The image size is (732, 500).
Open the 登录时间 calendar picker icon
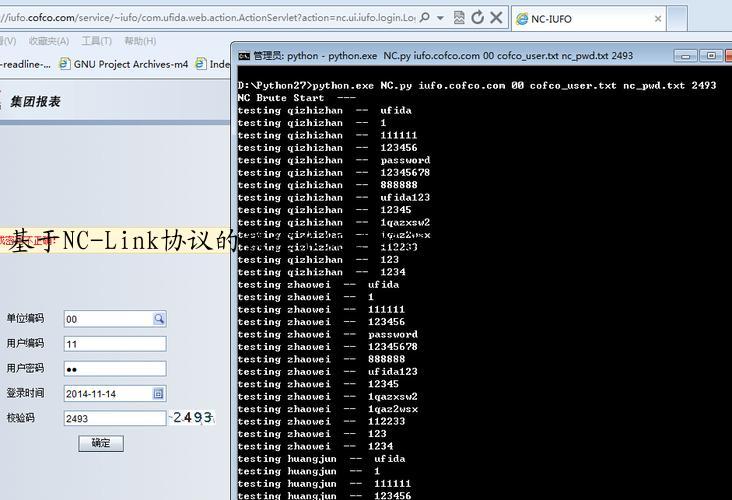(158, 394)
